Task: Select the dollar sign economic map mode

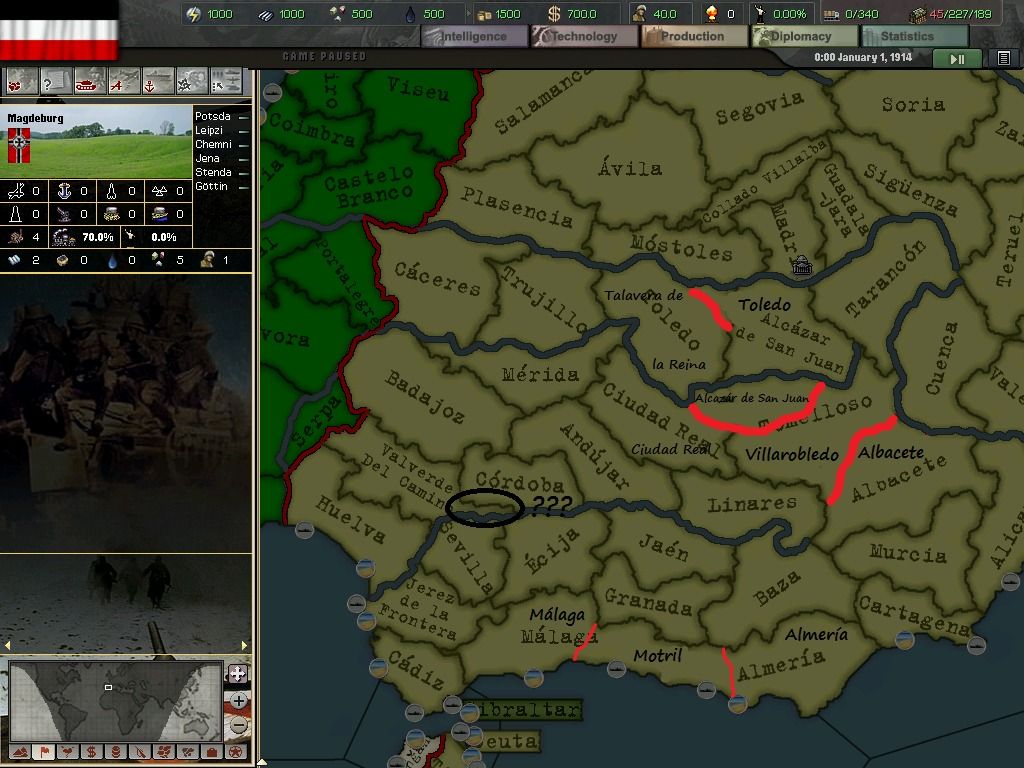Action: tap(91, 752)
